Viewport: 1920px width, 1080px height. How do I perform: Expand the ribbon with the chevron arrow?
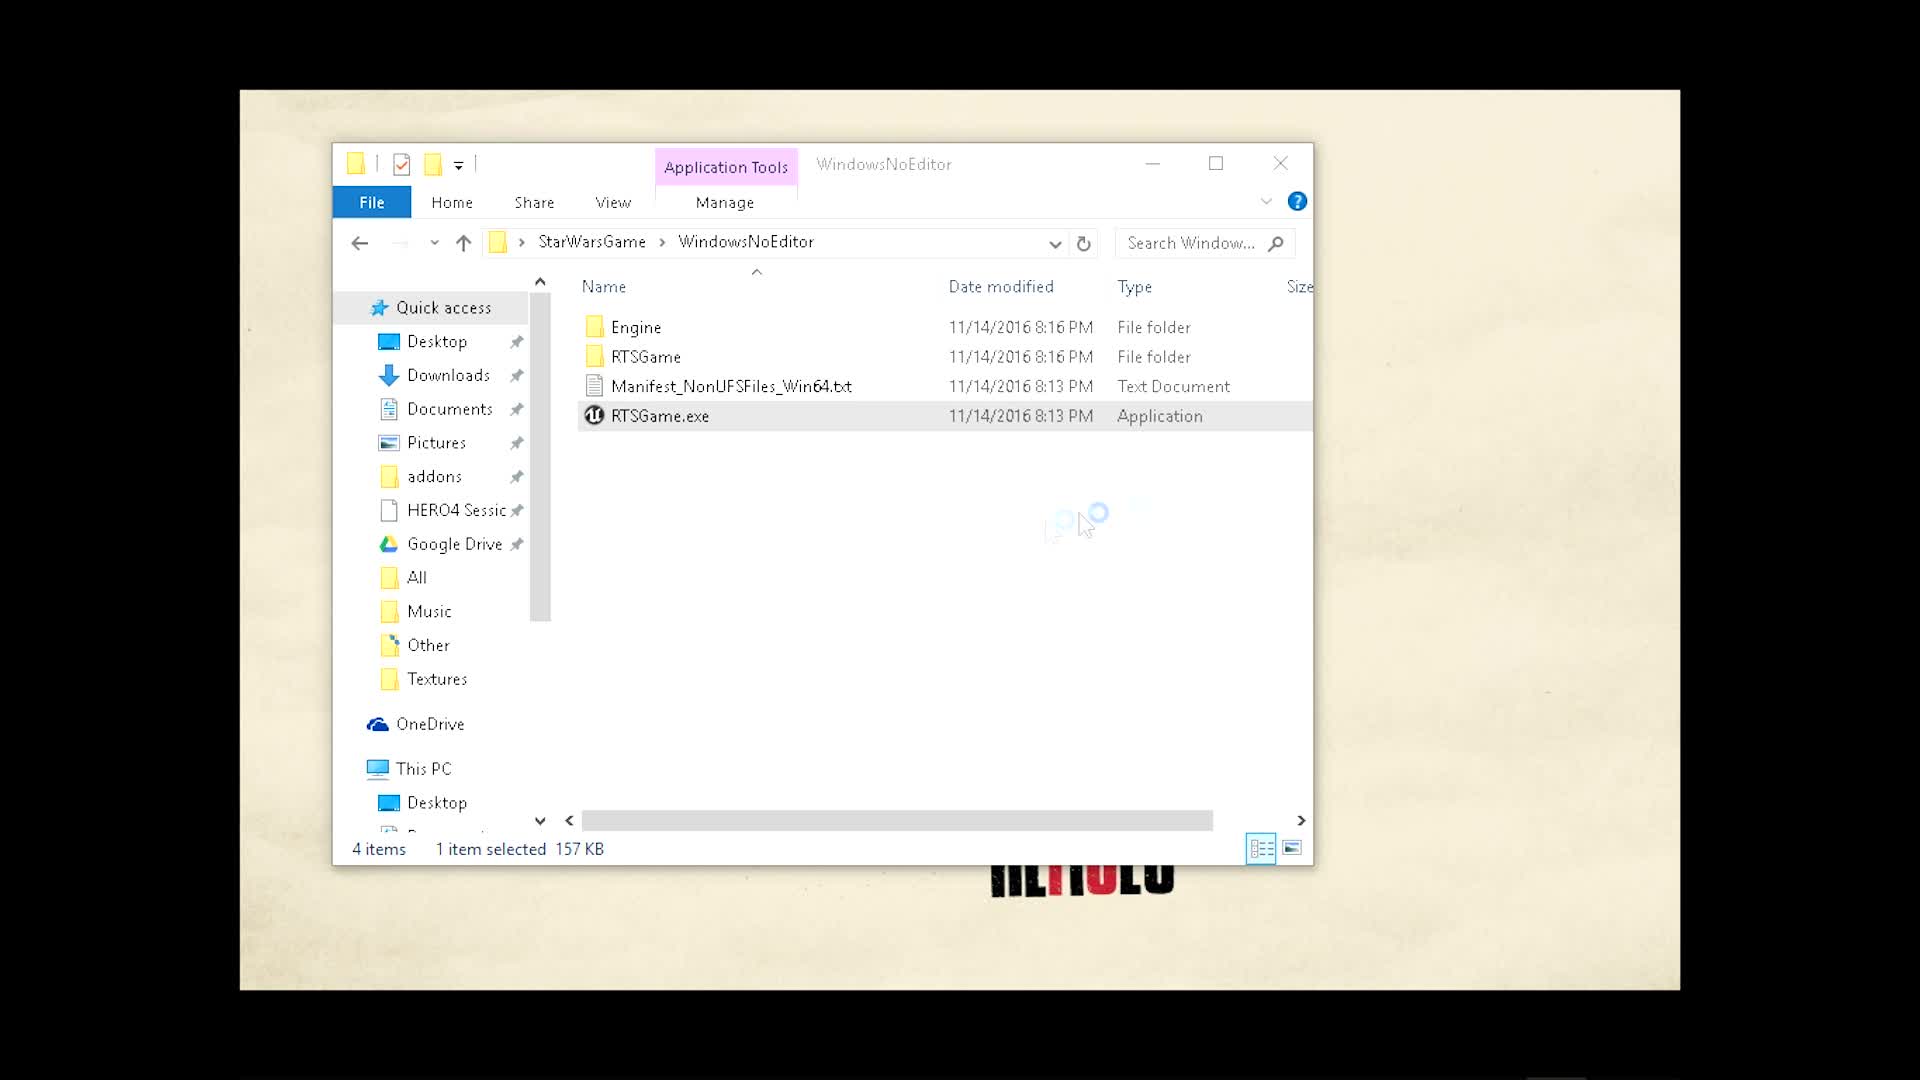coord(1266,201)
